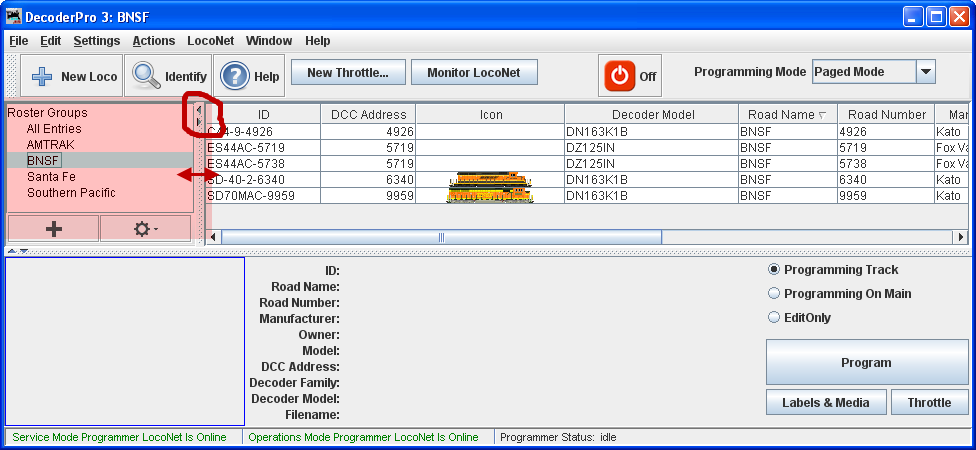976x450 pixels.
Task: Add roster group with plus button
Action: (53, 229)
